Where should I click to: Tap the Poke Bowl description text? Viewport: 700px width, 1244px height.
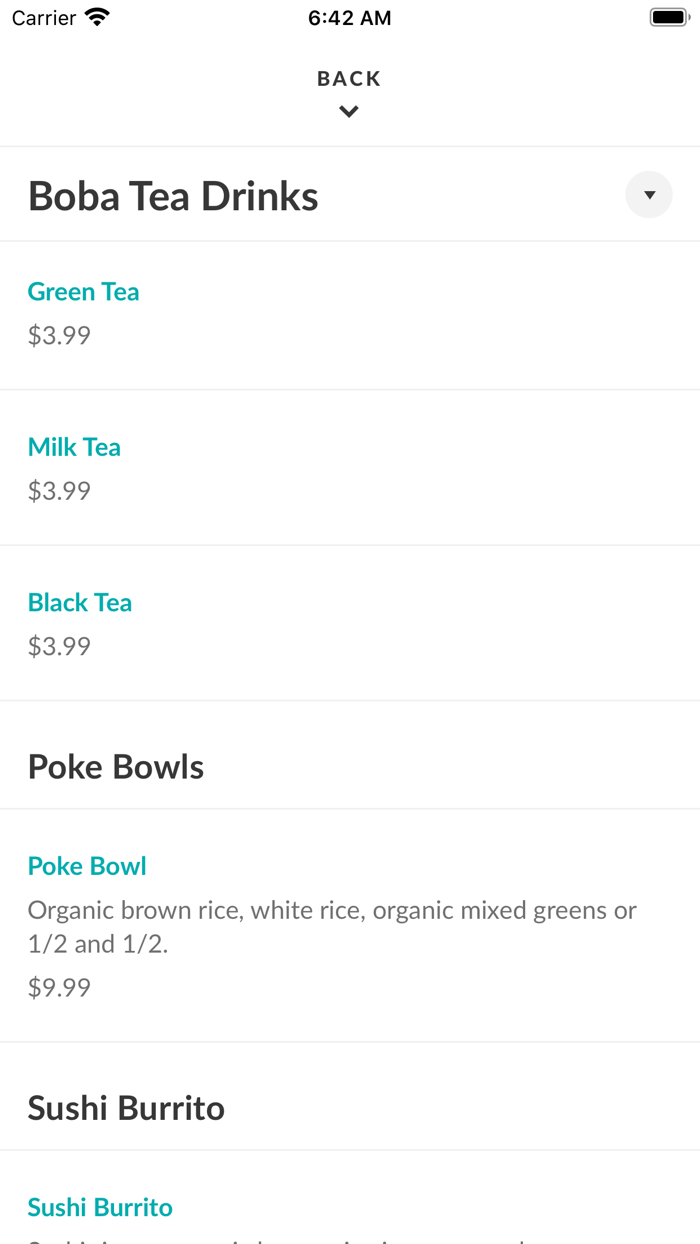point(332,926)
